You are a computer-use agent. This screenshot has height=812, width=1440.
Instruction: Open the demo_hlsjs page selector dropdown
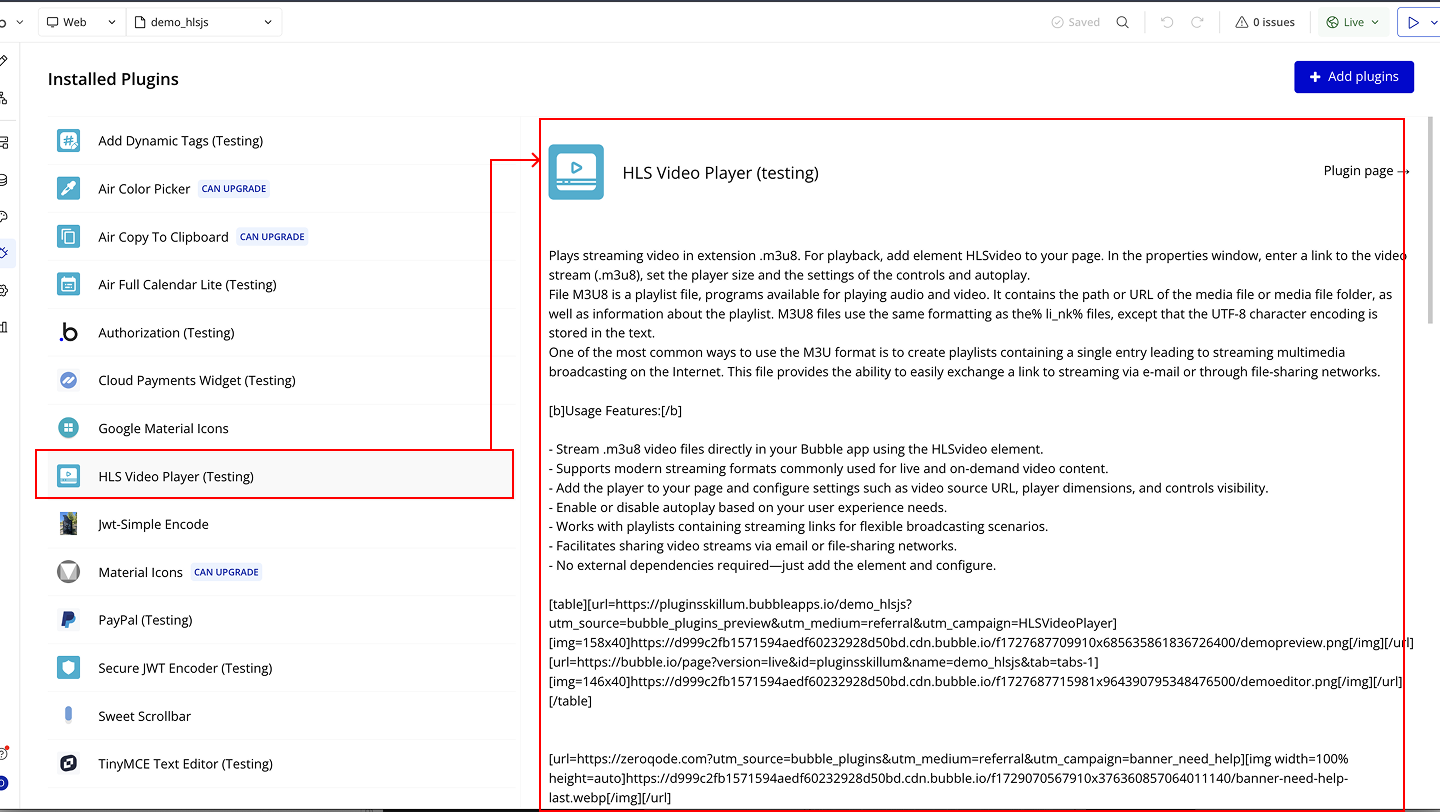tap(204, 22)
